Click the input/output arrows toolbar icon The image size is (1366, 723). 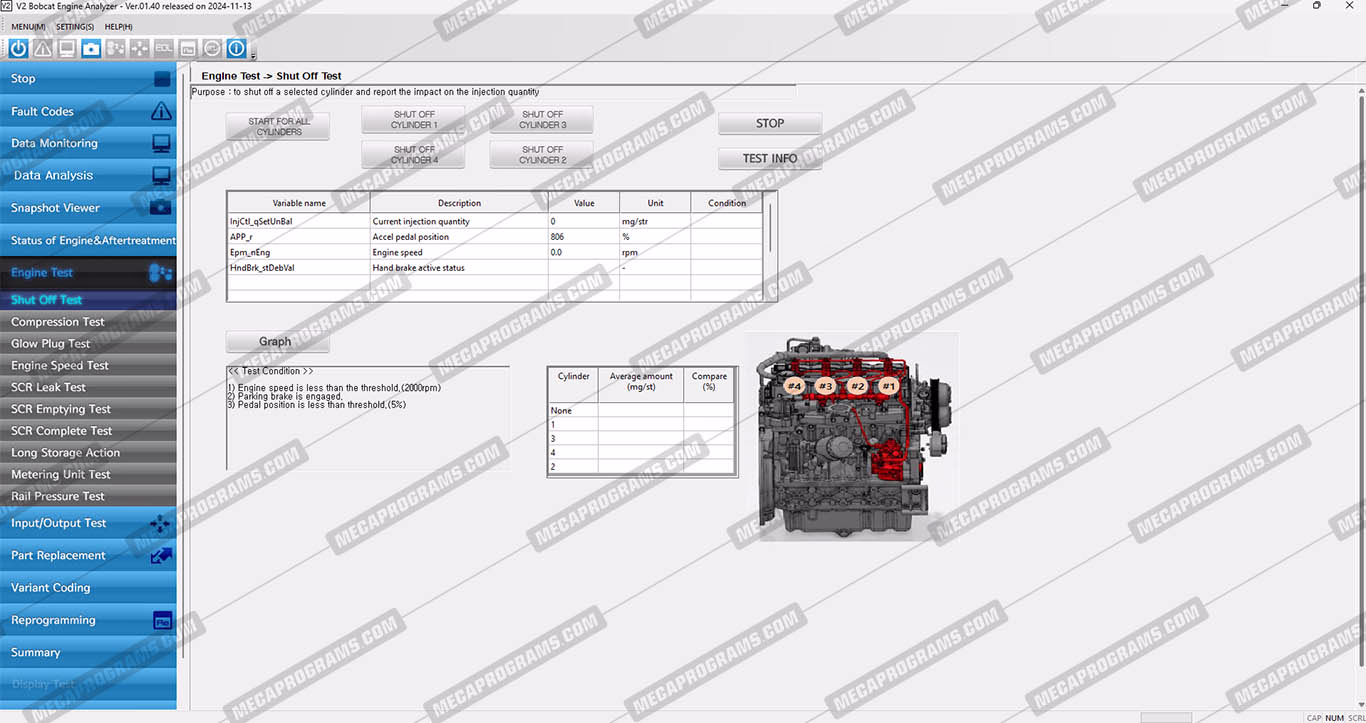(139, 48)
